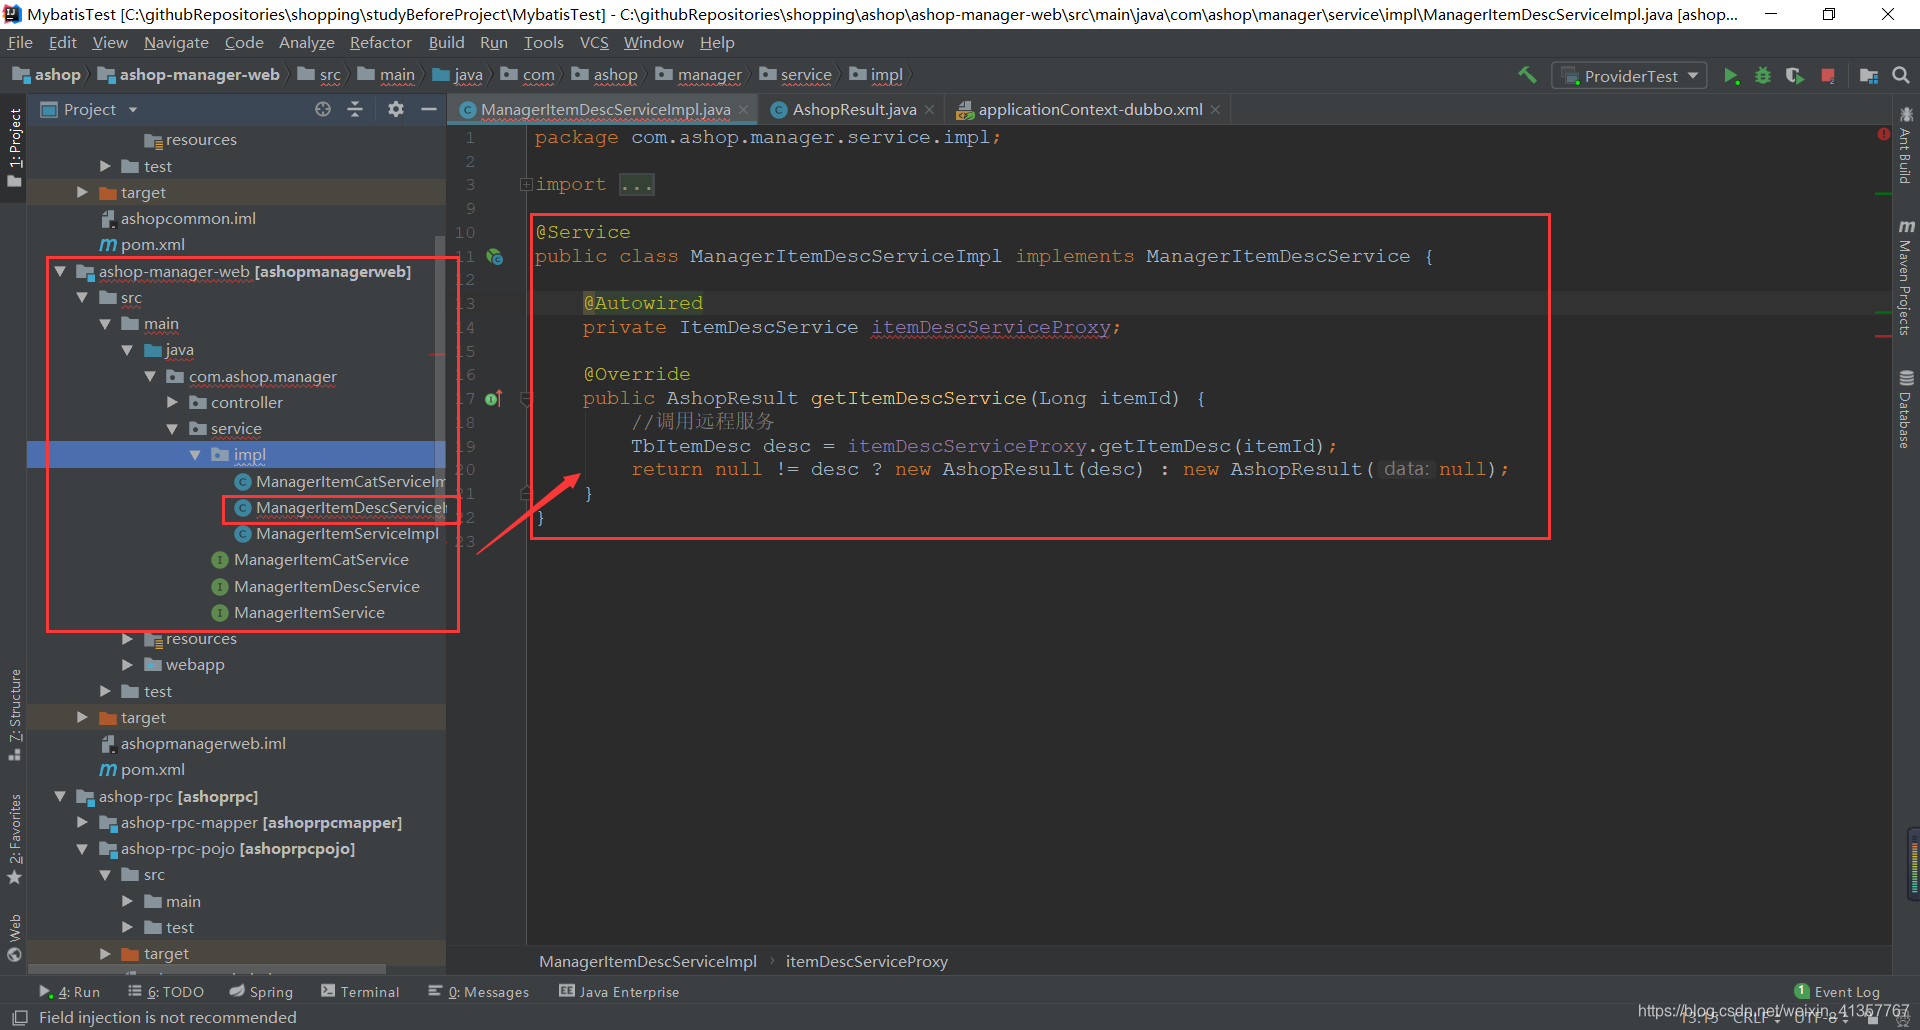Open the Spring tool window
This screenshot has width=1920, height=1030.
click(261, 992)
